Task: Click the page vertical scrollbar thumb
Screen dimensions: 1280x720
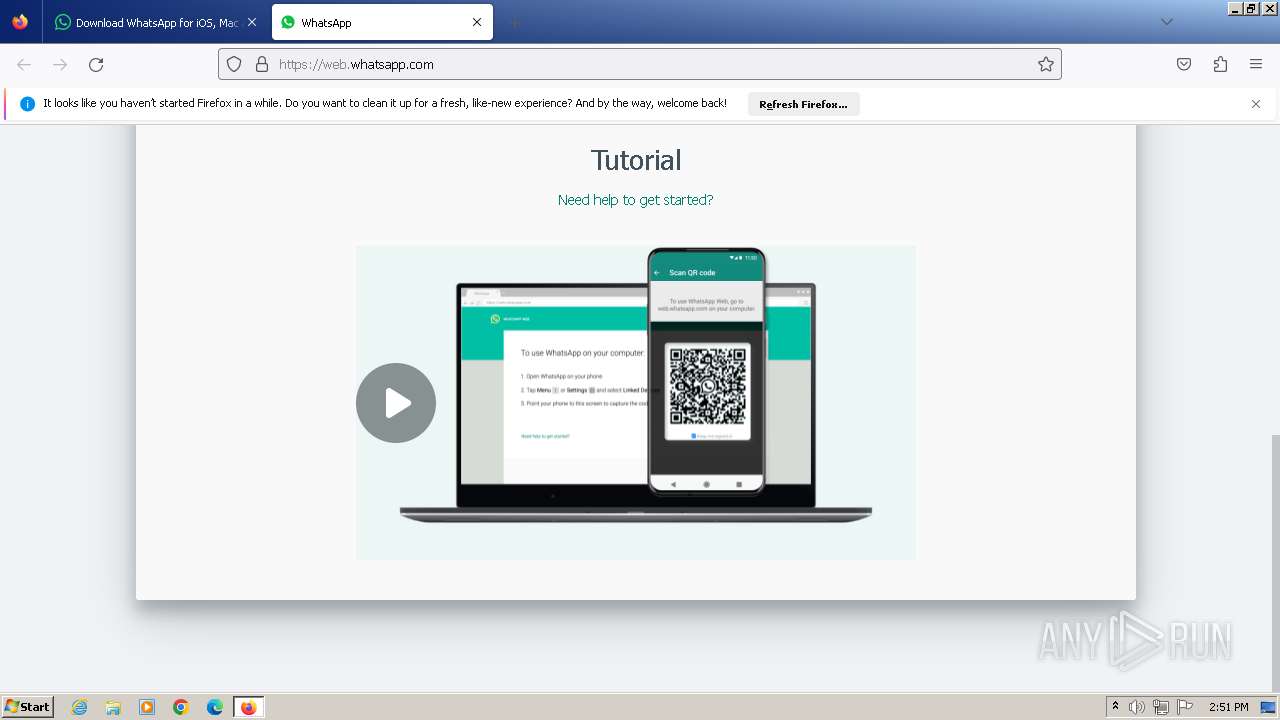Action: click(1275, 562)
